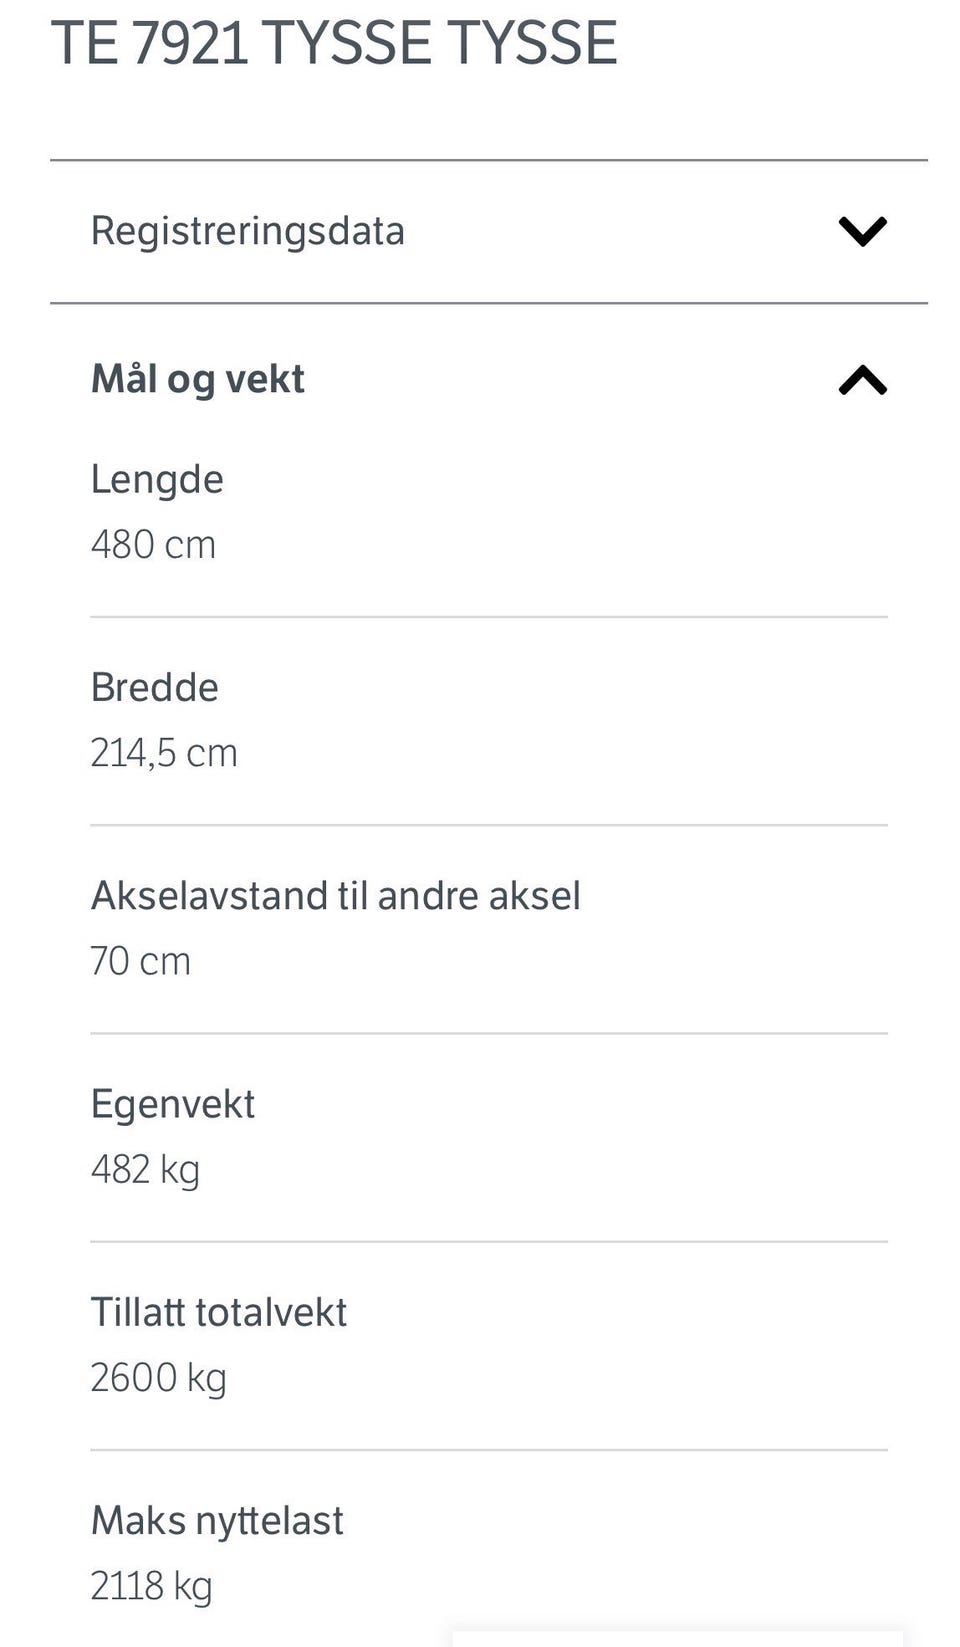The image size is (960, 1647).
Task: Select the Egenvekt label
Action: pos(173,1105)
